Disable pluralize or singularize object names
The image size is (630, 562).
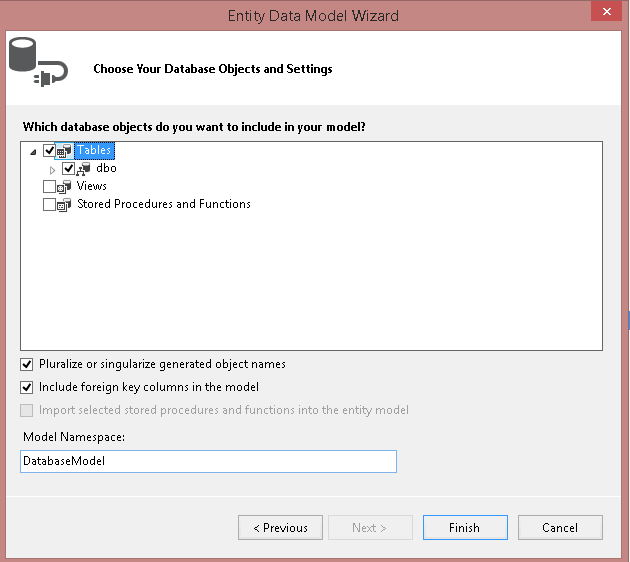(27, 364)
